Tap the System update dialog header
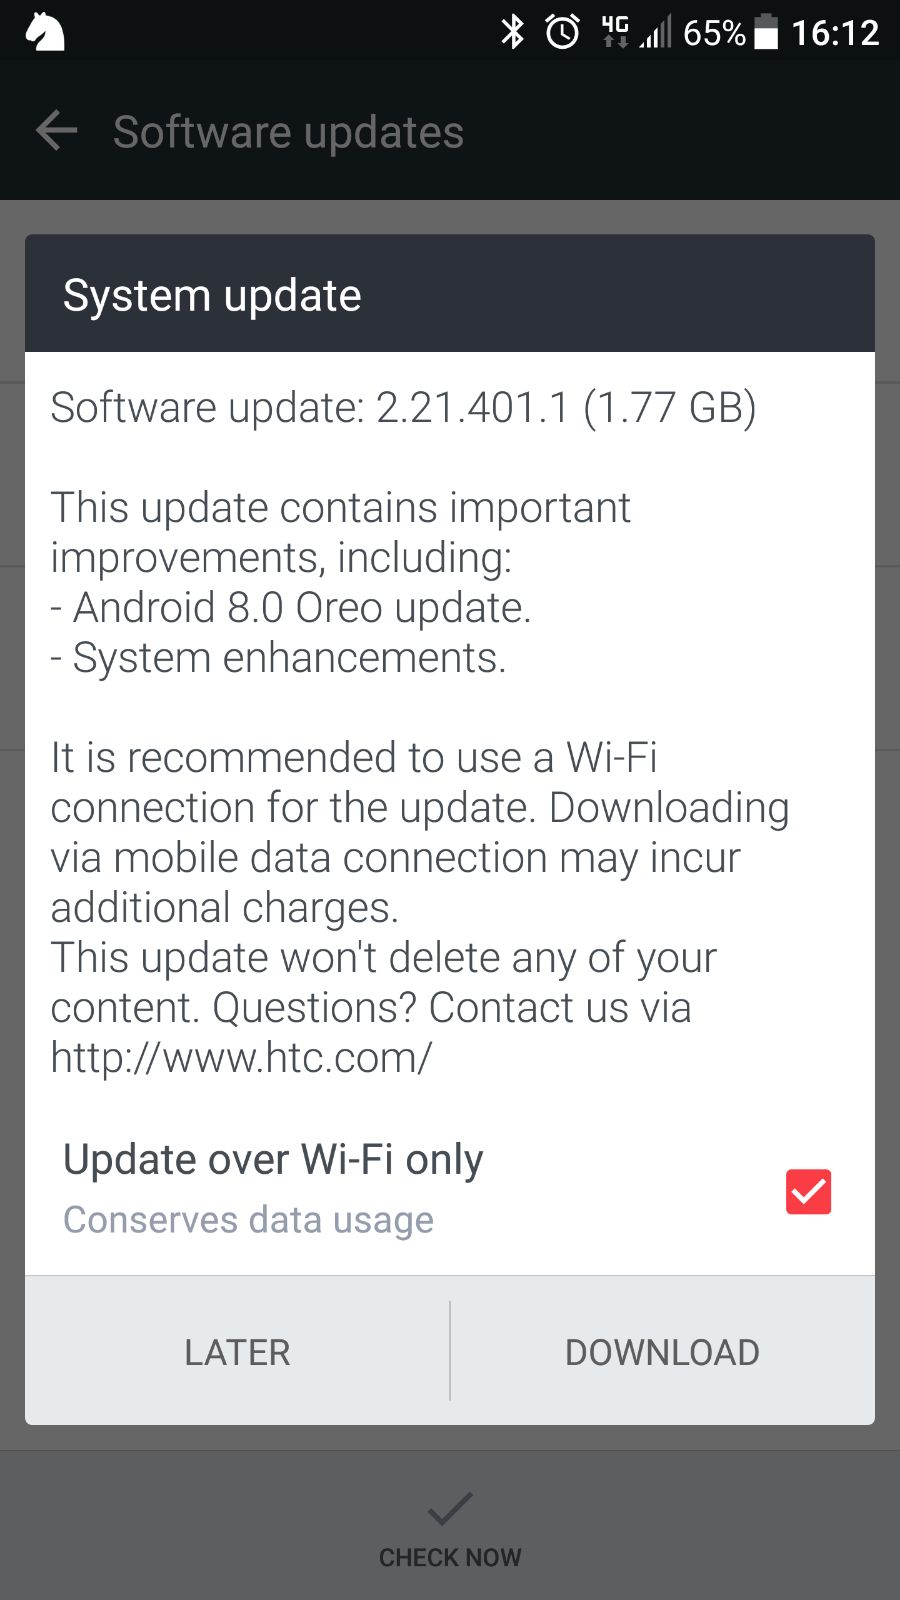The height and width of the screenshot is (1600, 900). coord(450,294)
